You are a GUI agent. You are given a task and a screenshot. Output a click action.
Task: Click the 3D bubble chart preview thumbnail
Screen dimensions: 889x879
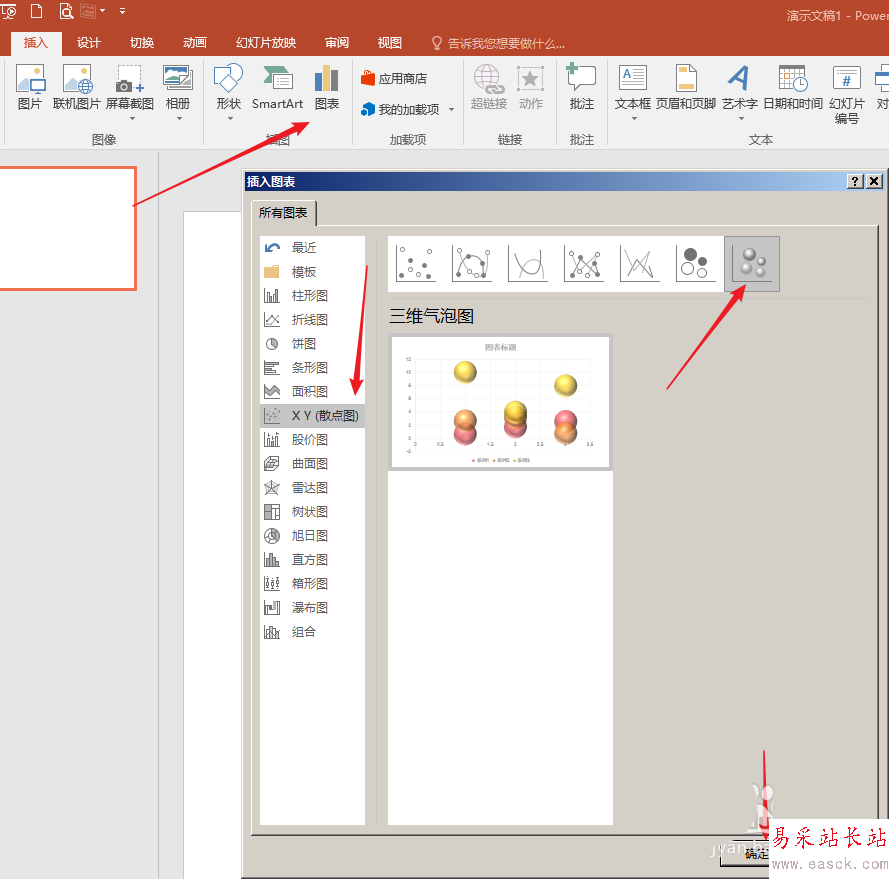[x=500, y=402]
